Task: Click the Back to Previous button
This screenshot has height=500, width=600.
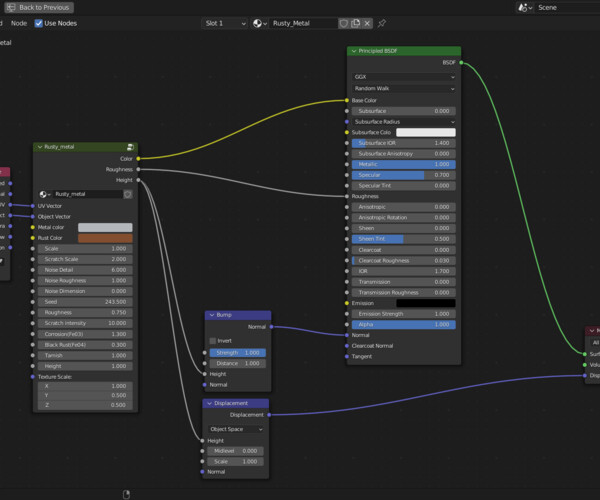Action: (39, 7)
